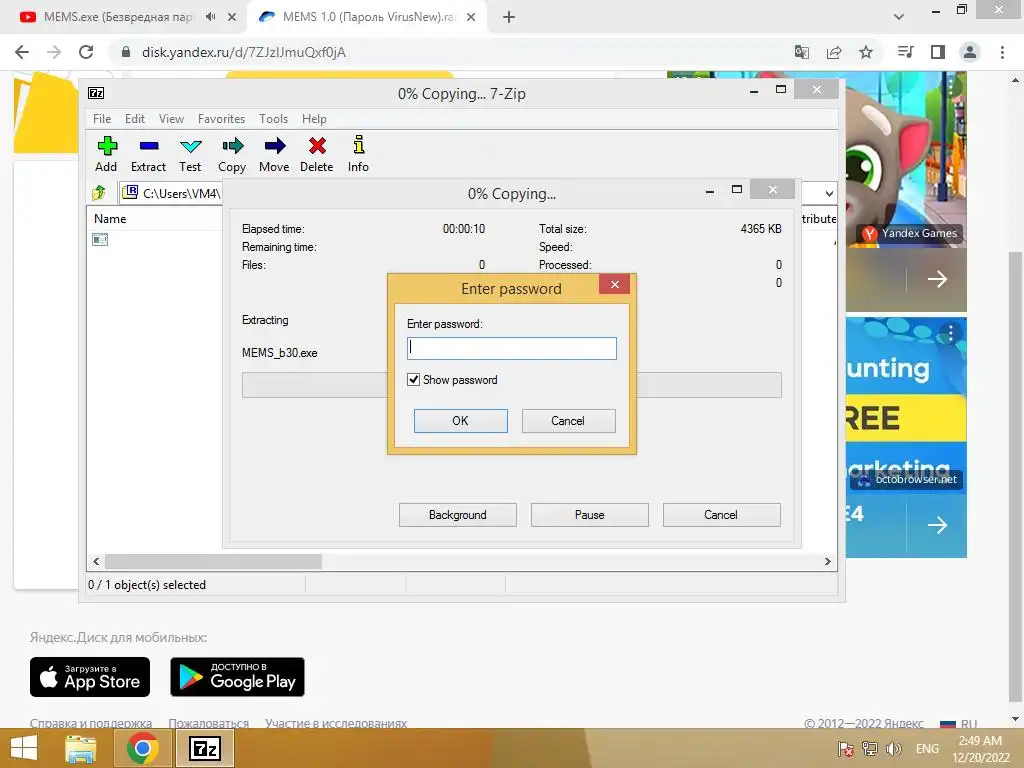Click the file icon in the Name list
Viewport: 1024px width, 768px height.
pos(100,240)
